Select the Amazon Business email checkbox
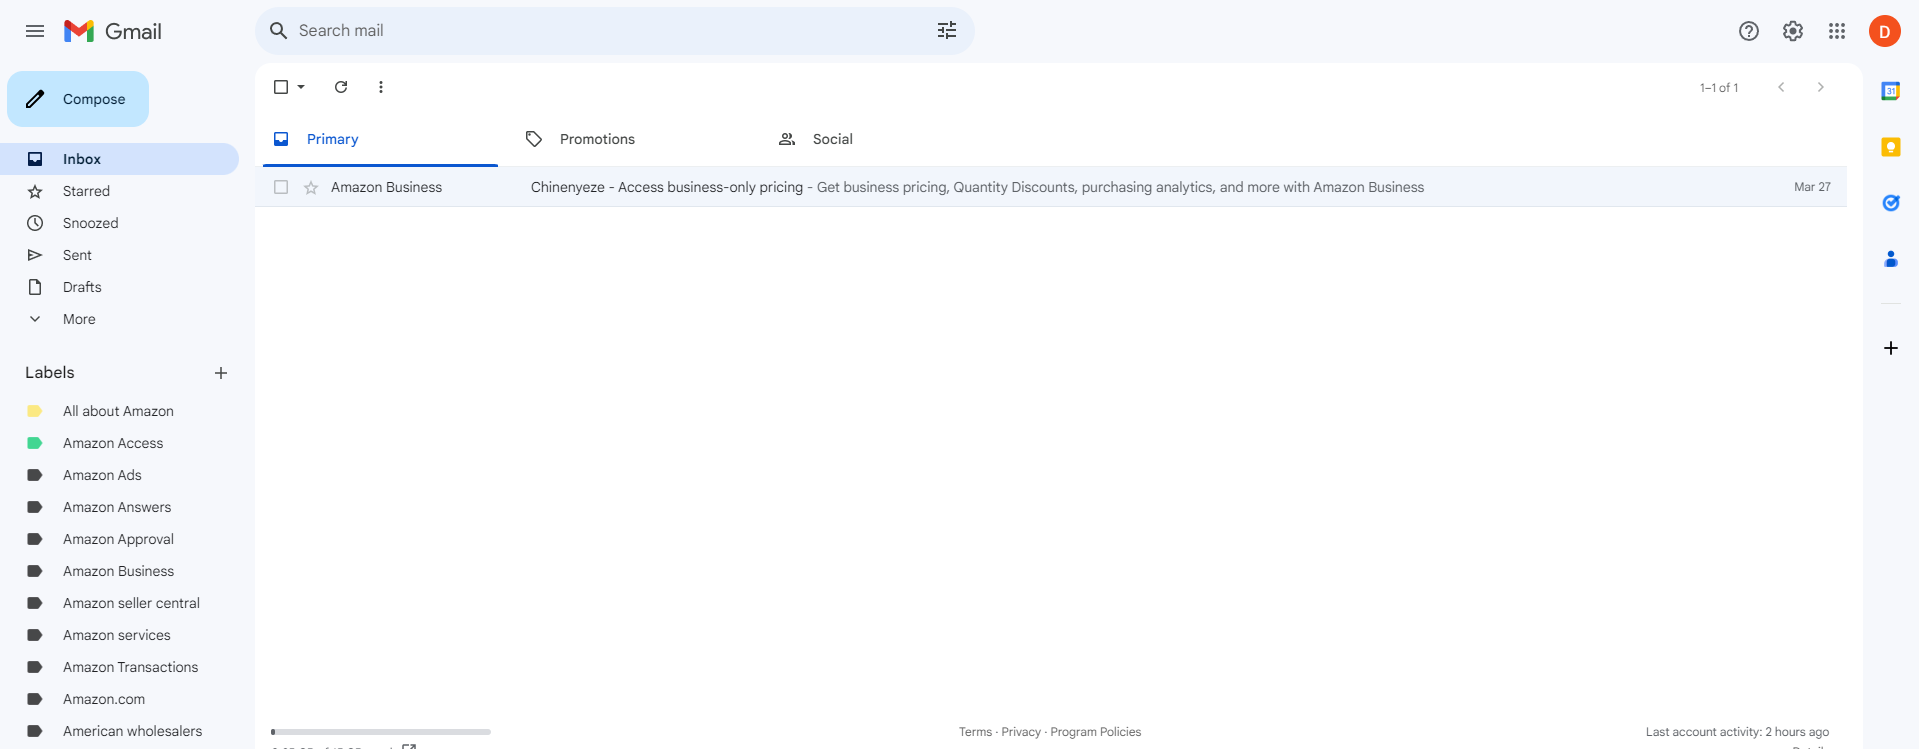This screenshot has height=749, width=1919. pos(281,187)
